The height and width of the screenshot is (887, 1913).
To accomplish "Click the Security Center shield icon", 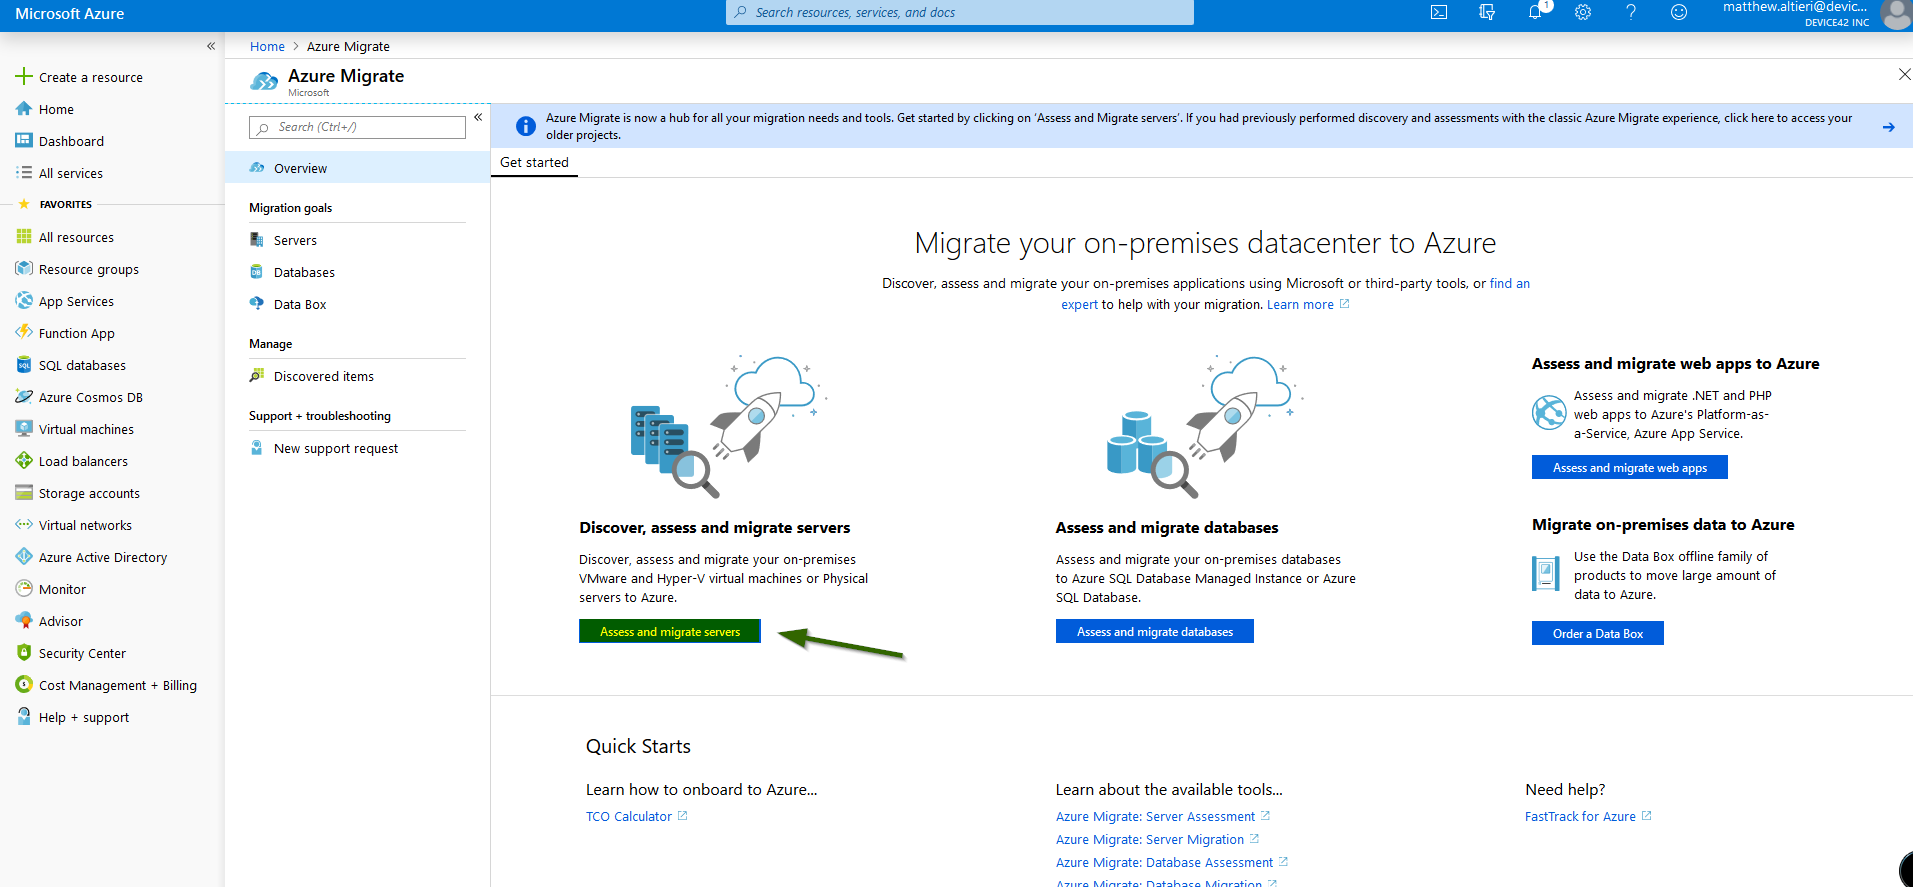I will click(24, 652).
